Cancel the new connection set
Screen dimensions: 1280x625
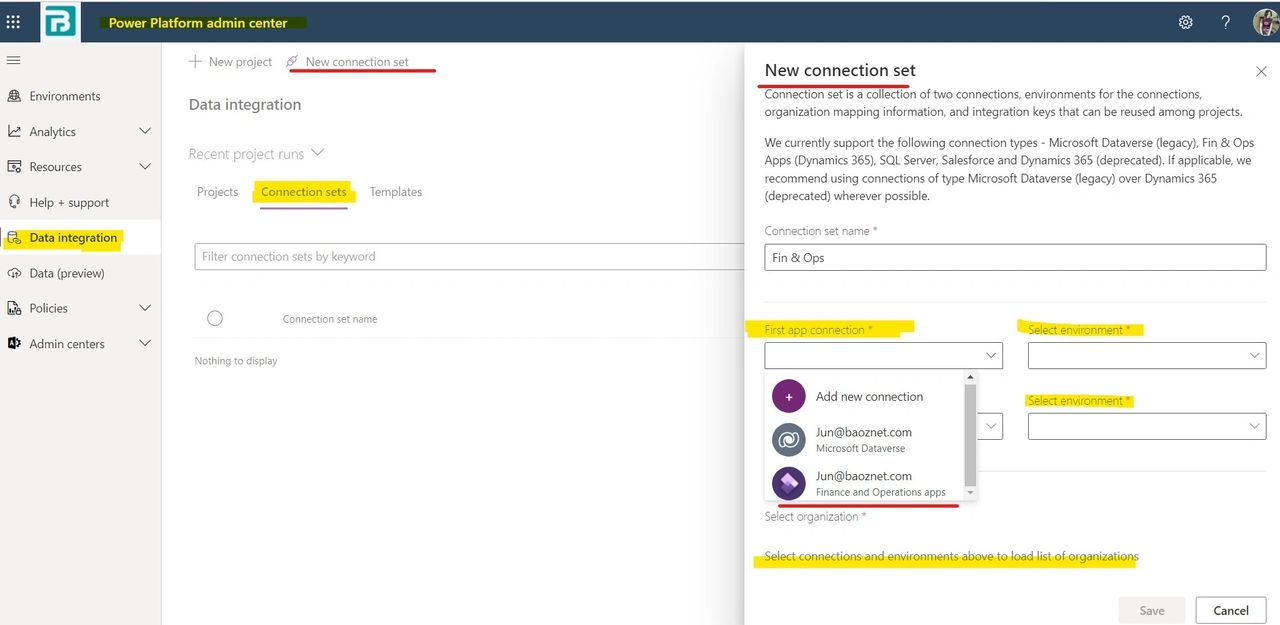1230,610
